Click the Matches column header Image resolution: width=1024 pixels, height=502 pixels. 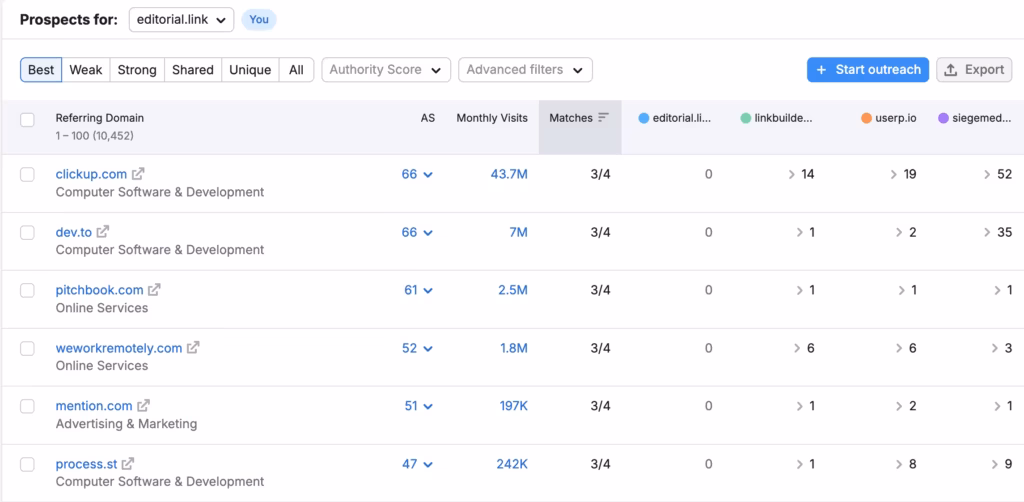pos(580,127)
